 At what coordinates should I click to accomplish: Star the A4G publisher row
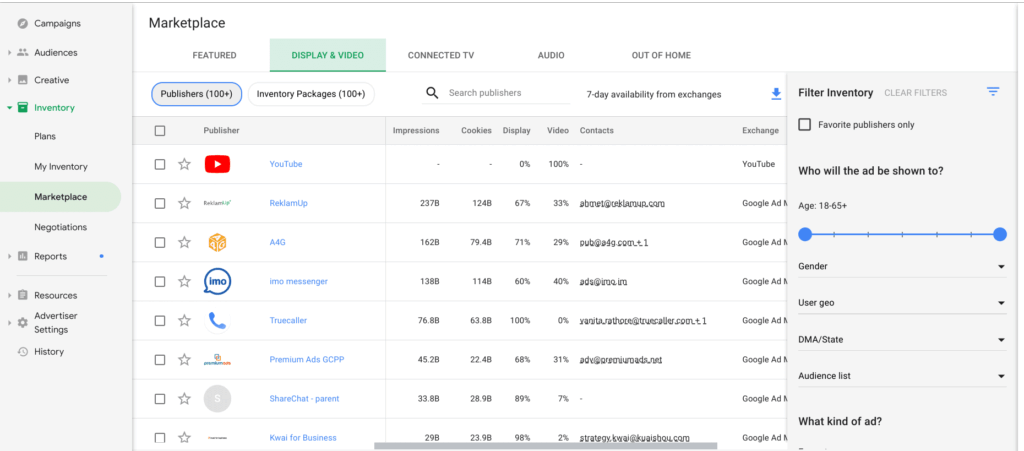coord(184,242)
